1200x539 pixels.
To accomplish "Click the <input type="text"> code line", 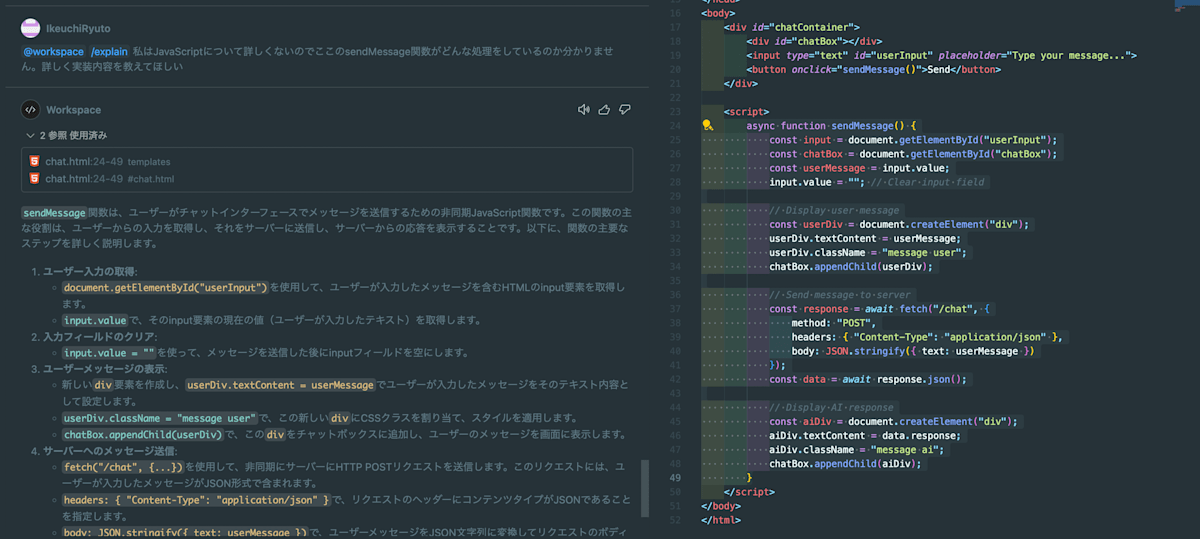I will click(940, 55).
